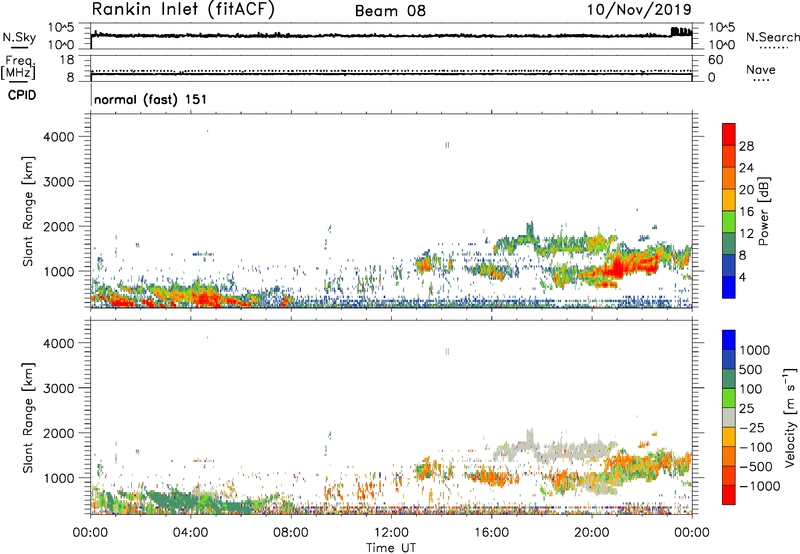Click the noise spike at end of N.Sky trace
The image size is (800, 554).
[682, 32]
